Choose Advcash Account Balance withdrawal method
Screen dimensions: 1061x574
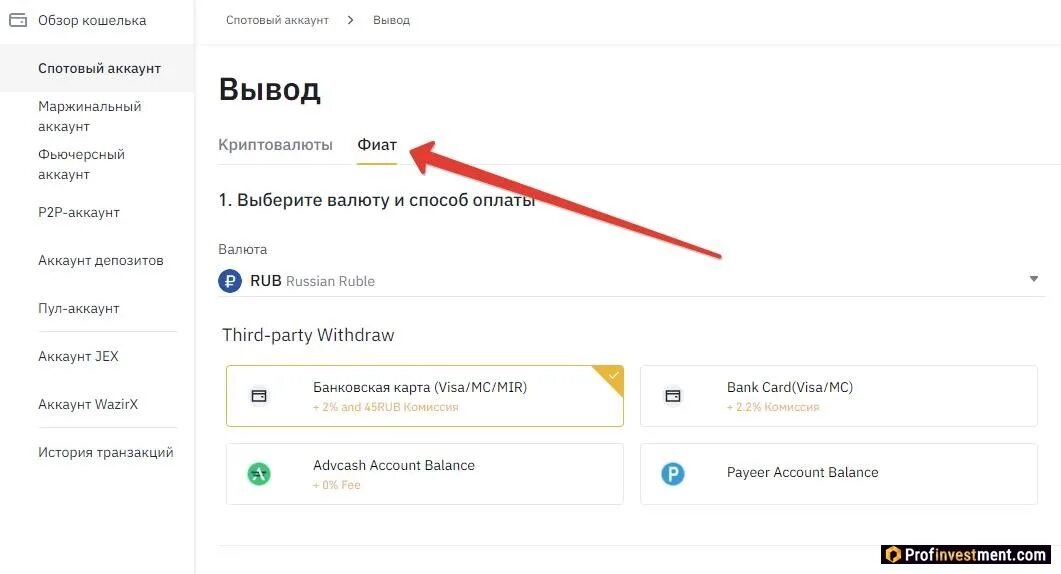click(425, 474)
